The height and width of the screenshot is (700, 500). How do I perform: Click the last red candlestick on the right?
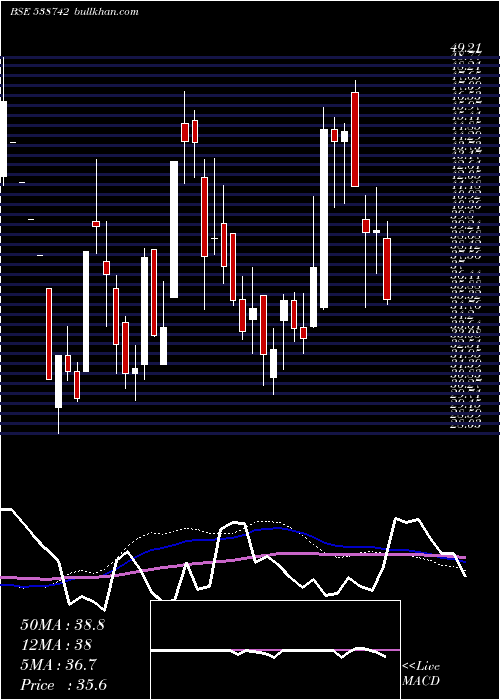pyautogui.click(x=387, y=269)
